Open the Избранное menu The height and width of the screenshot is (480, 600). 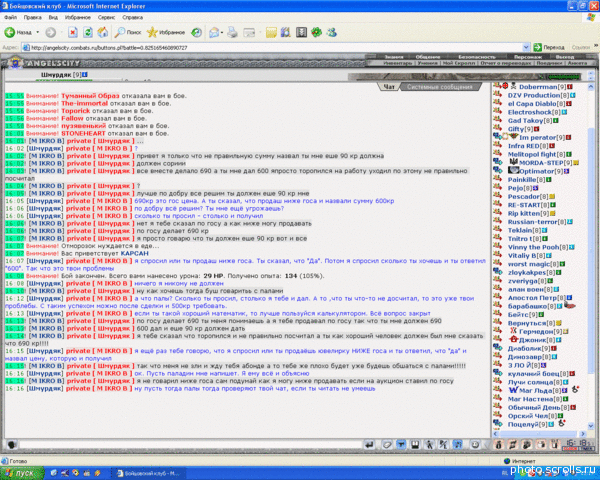click(78, 17)
